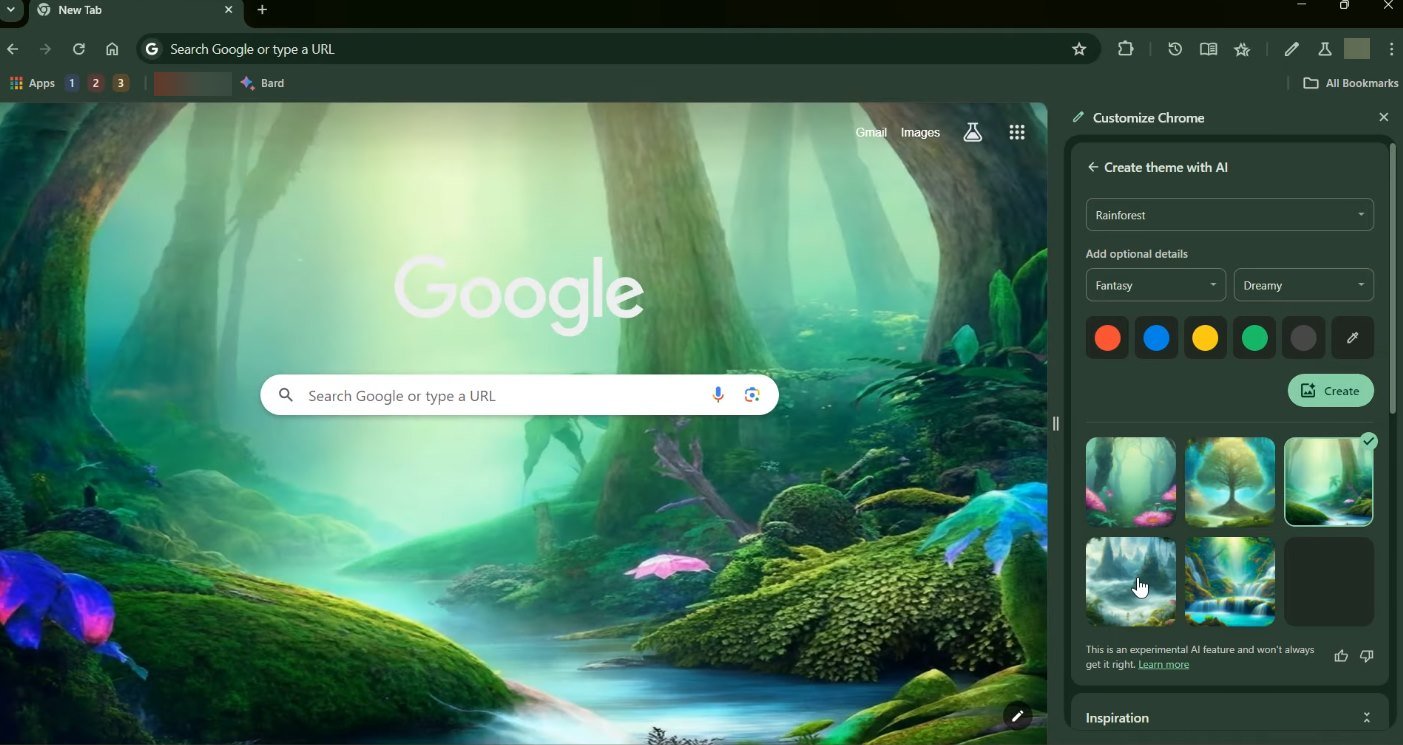
Task: Click the edit pencil button on page corner
Action: coord(1017,716)
